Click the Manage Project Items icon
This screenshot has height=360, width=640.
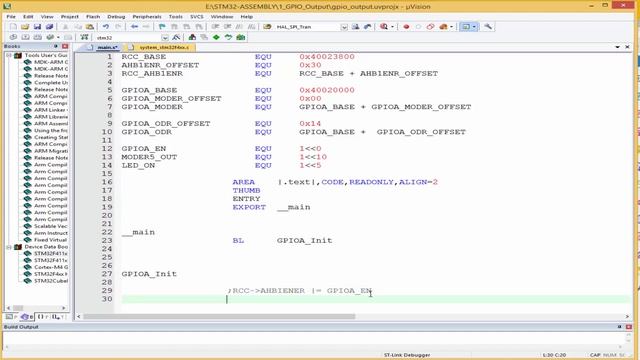pyautogui.click(x=192, y=37)
